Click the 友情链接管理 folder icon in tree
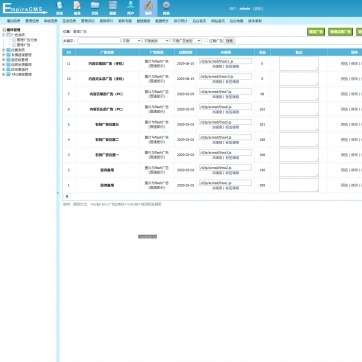Viewport: 362px width, 362px height. (9, 55)
